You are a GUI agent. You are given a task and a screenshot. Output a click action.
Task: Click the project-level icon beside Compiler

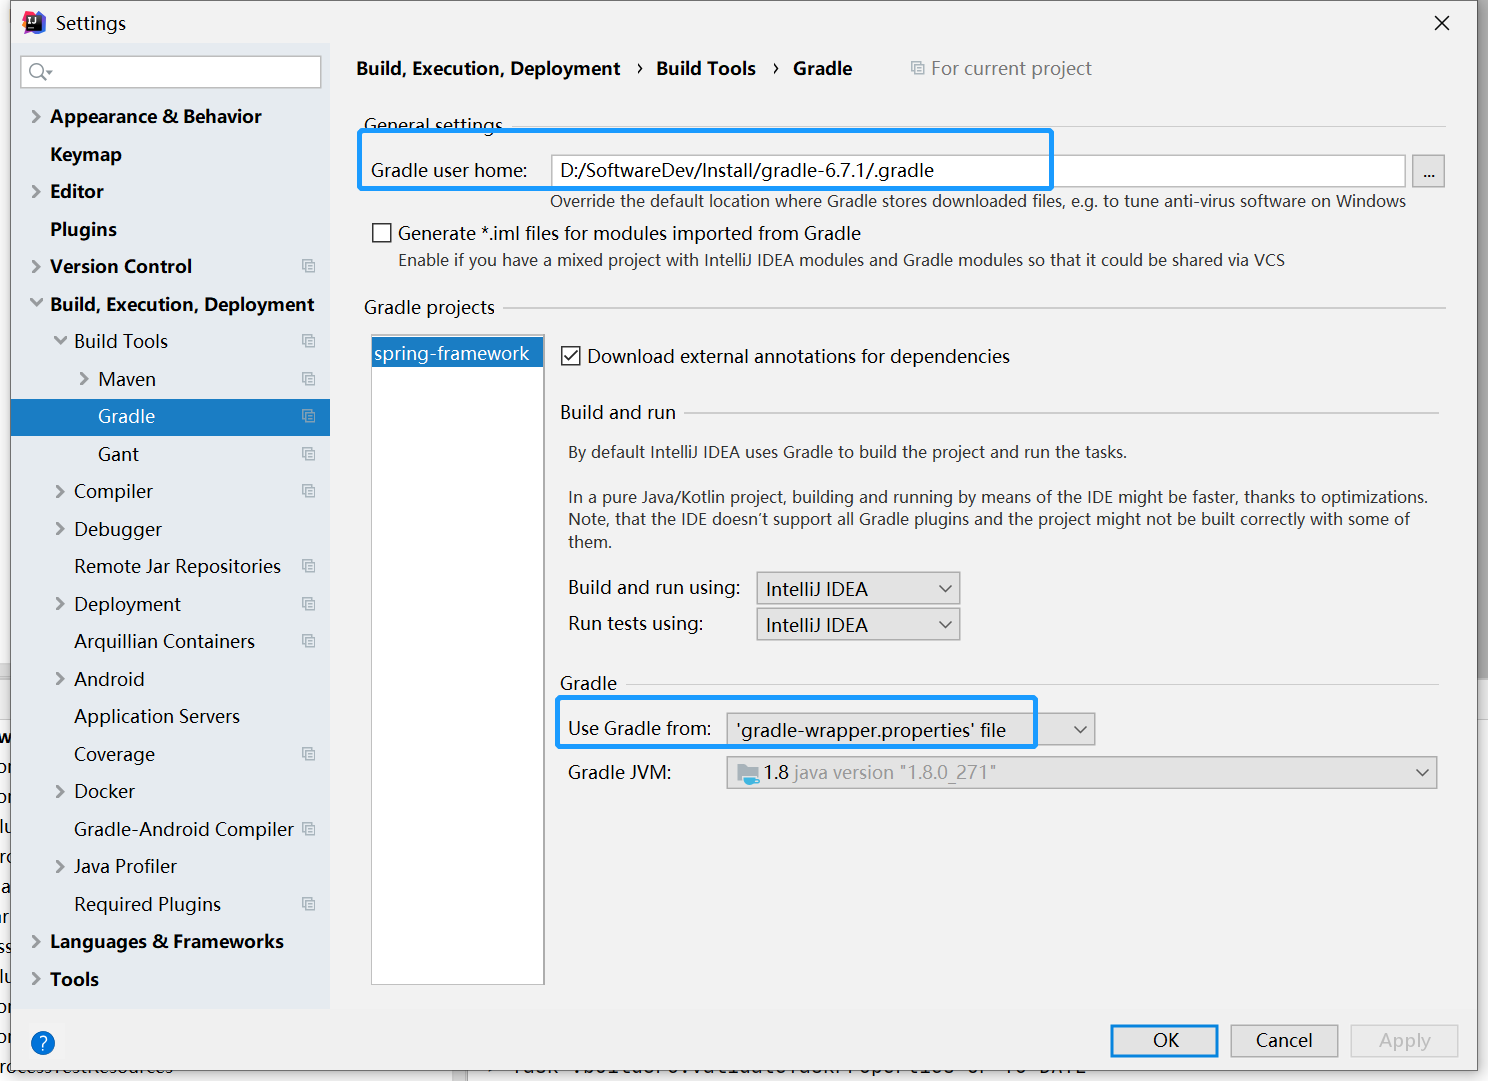tap(309, 491)
